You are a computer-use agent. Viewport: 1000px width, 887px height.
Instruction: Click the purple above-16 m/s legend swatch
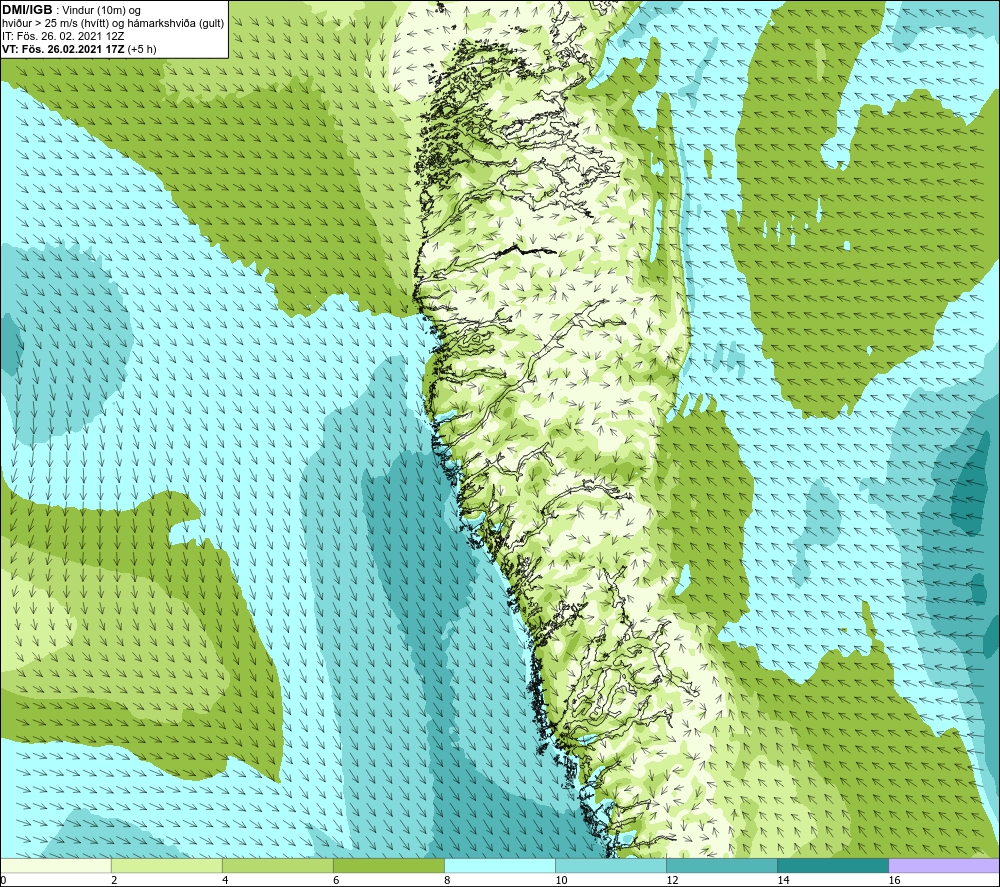[x=944, y=865]
